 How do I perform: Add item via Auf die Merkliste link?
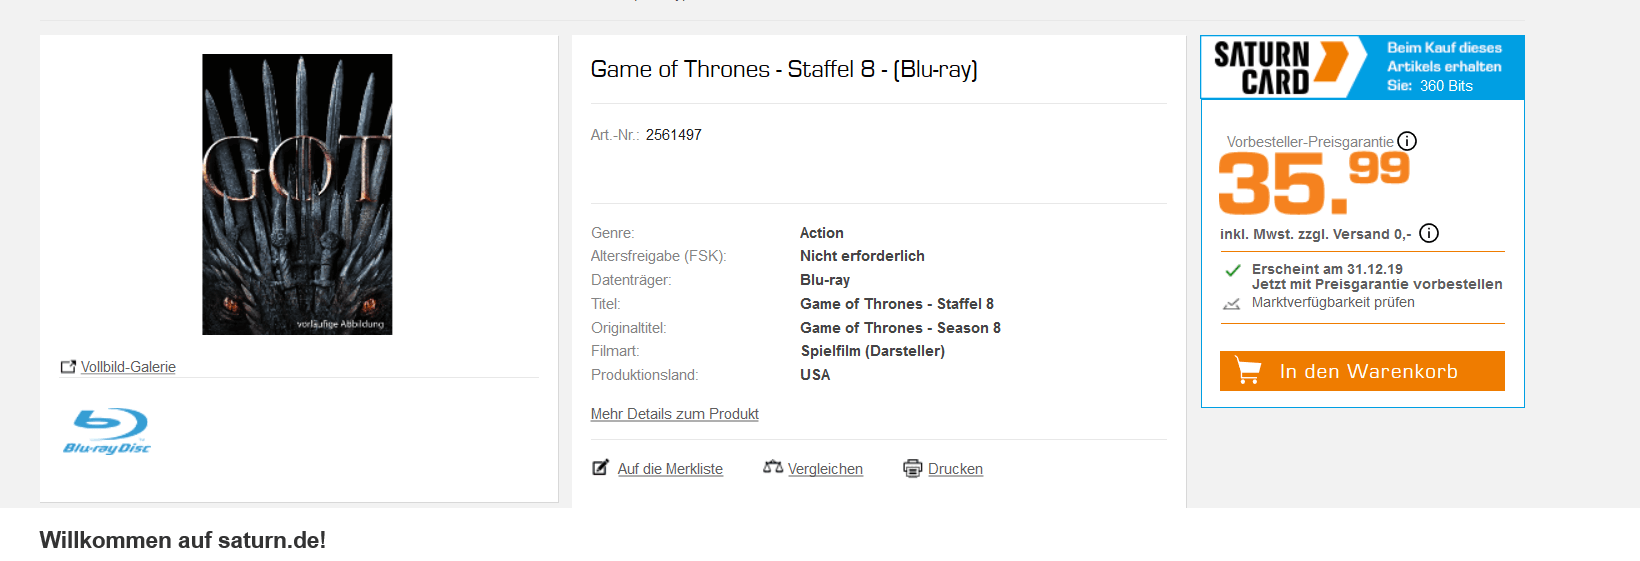point(670,469)
